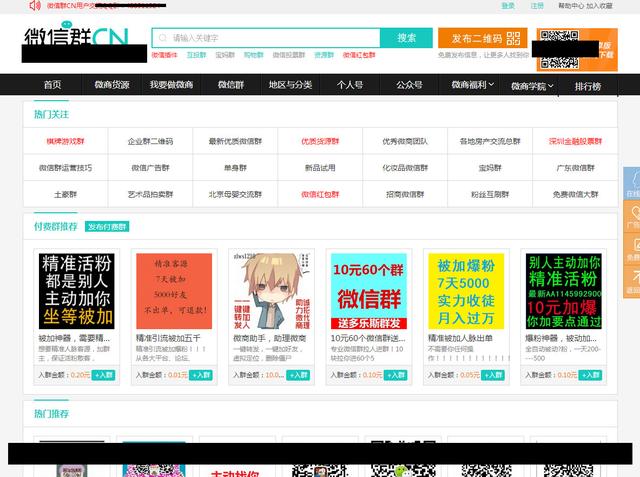Click the 微信插件 tag under search
Screen dimensions: 640x477
(164, 55)
